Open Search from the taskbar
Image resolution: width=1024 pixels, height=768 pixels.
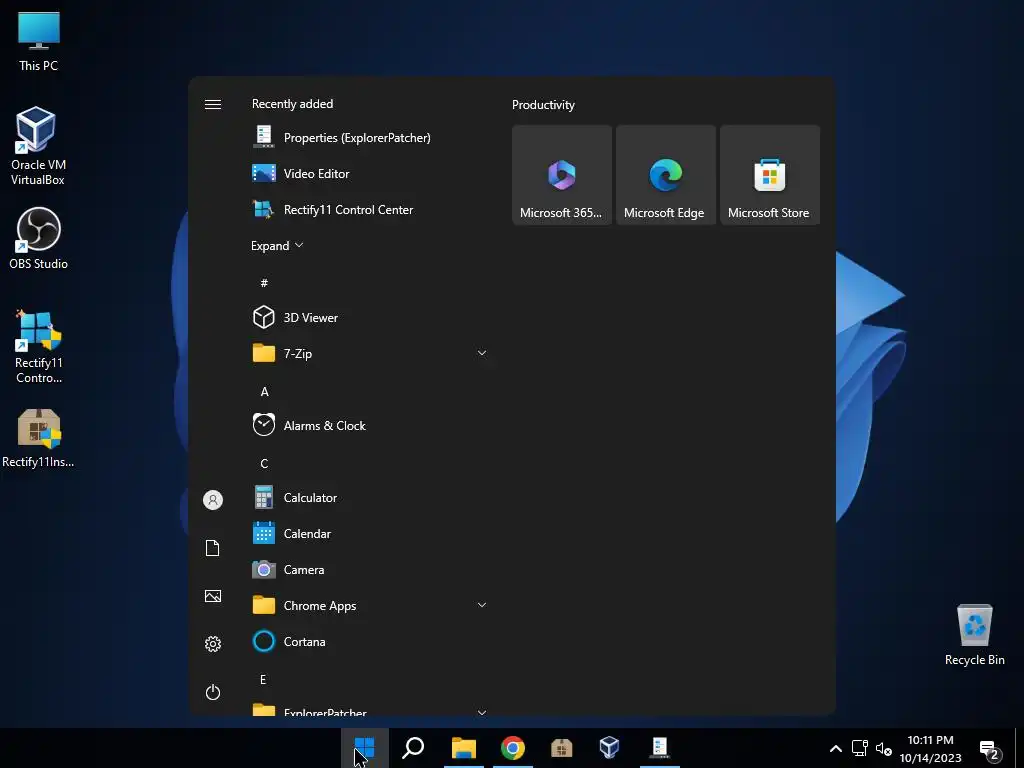click(x=413, y=748)
